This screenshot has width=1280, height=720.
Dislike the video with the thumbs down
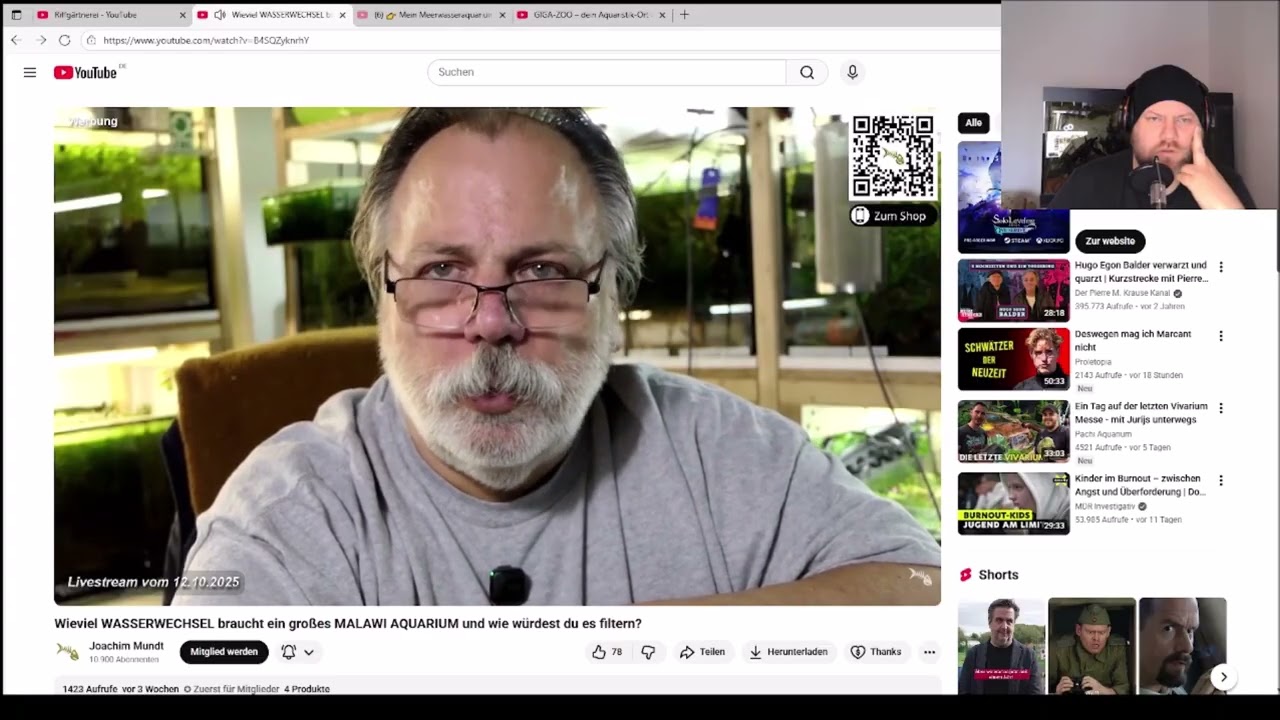[x=648, y=652]
